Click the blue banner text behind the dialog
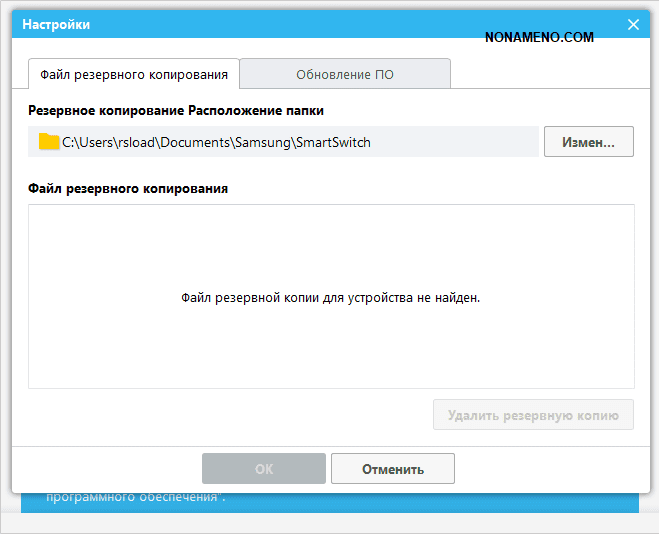The image size is (659, 534). pyautogui.click(x=135, y=497)
